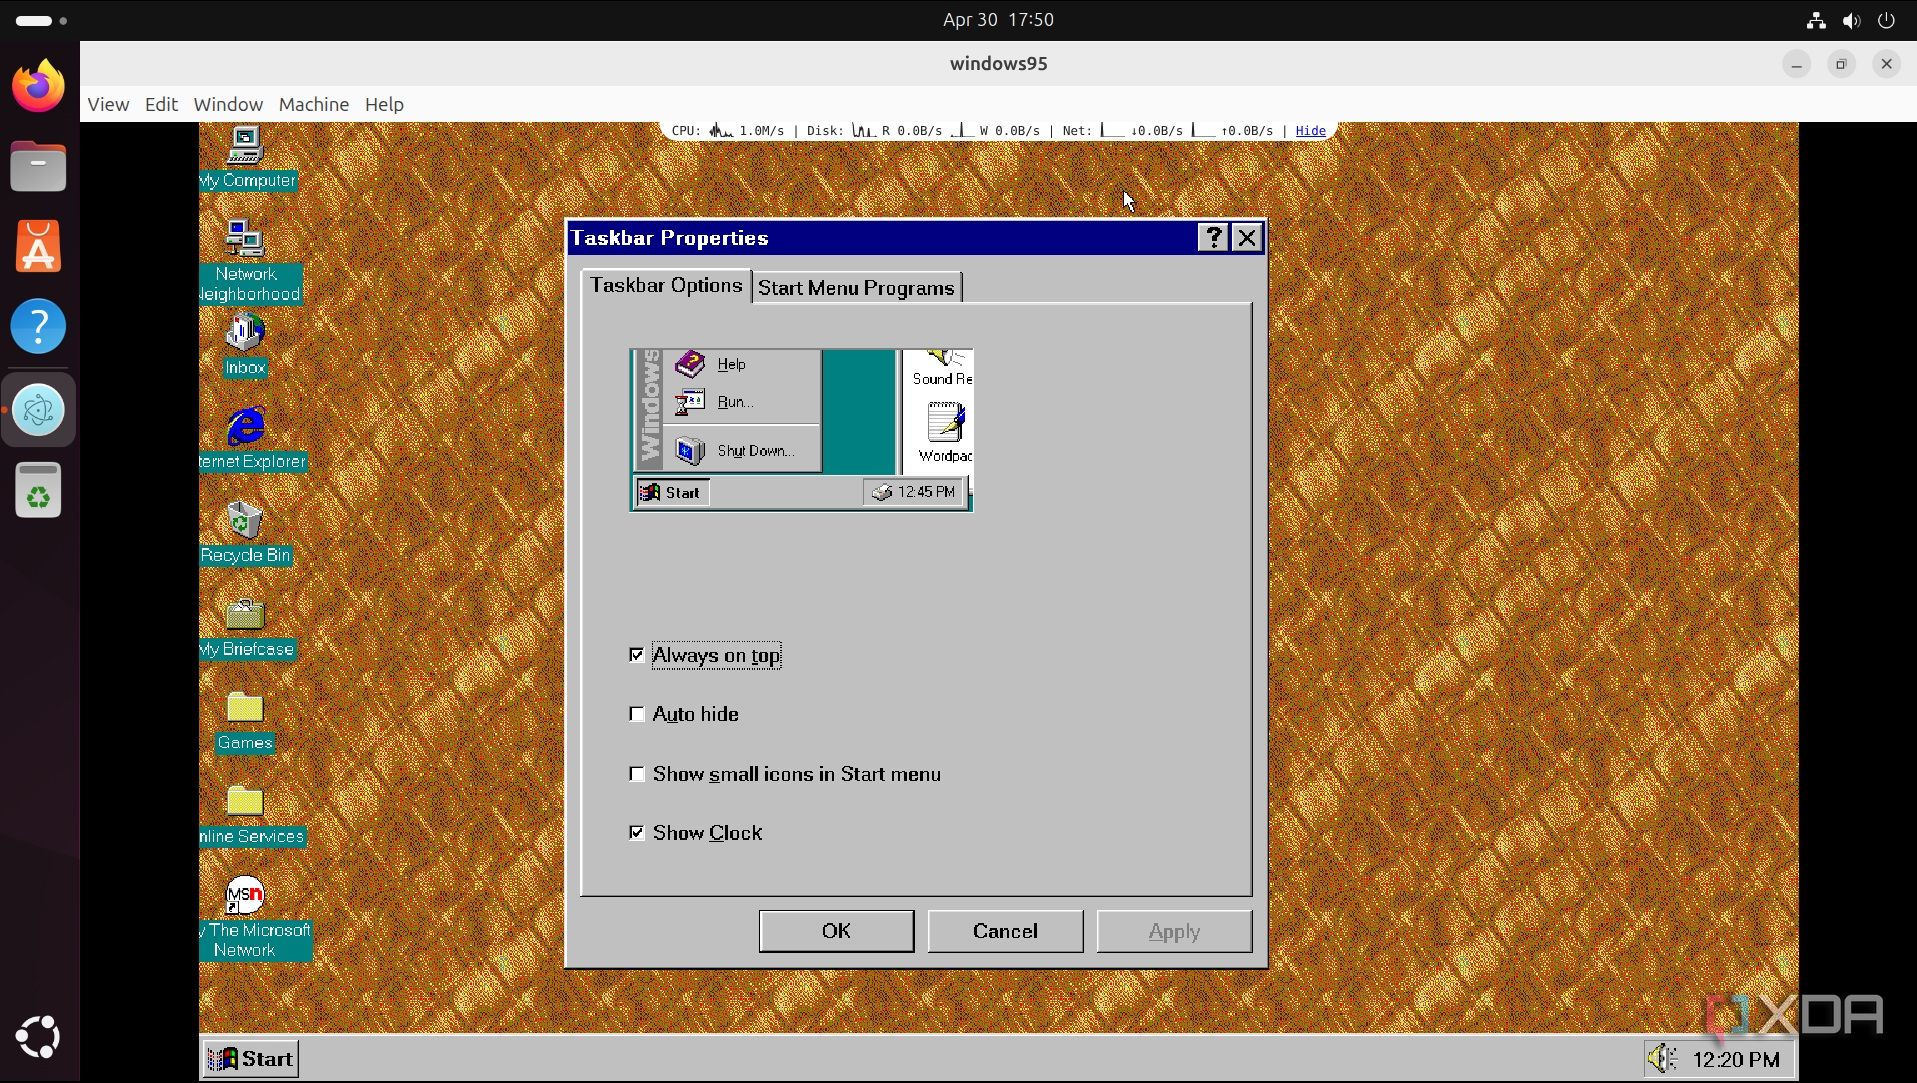Viewport: 1917px width, 1083px height.
Task: Click the Cancel button
Action: point(1005,931)
